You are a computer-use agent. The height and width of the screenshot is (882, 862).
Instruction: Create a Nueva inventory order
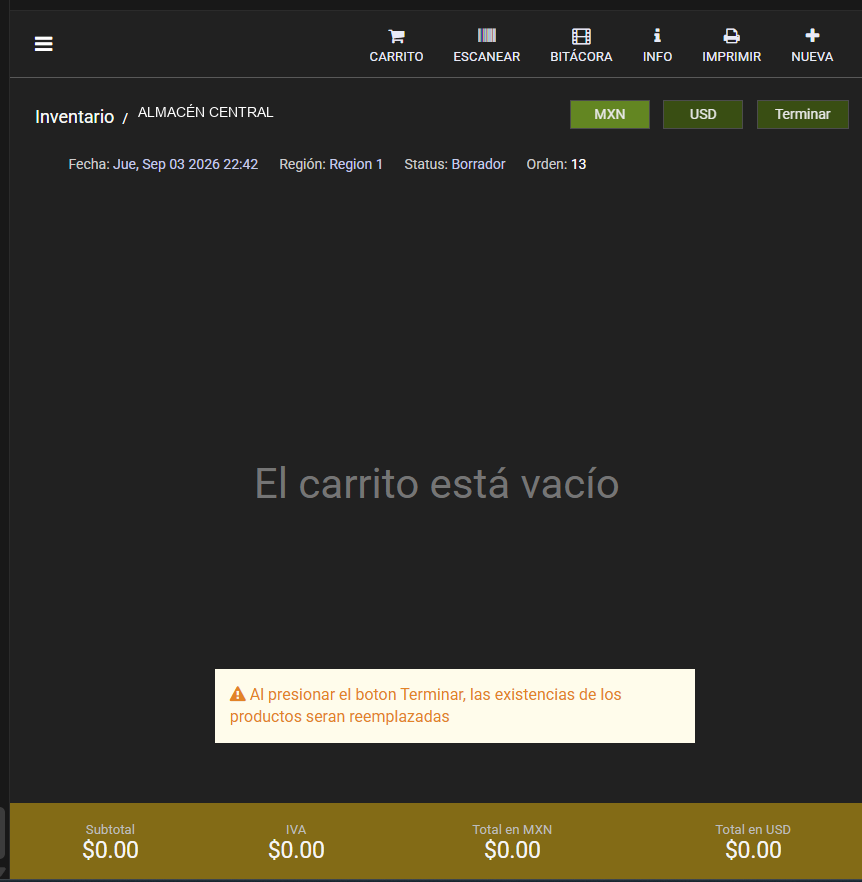coord(812,45)
